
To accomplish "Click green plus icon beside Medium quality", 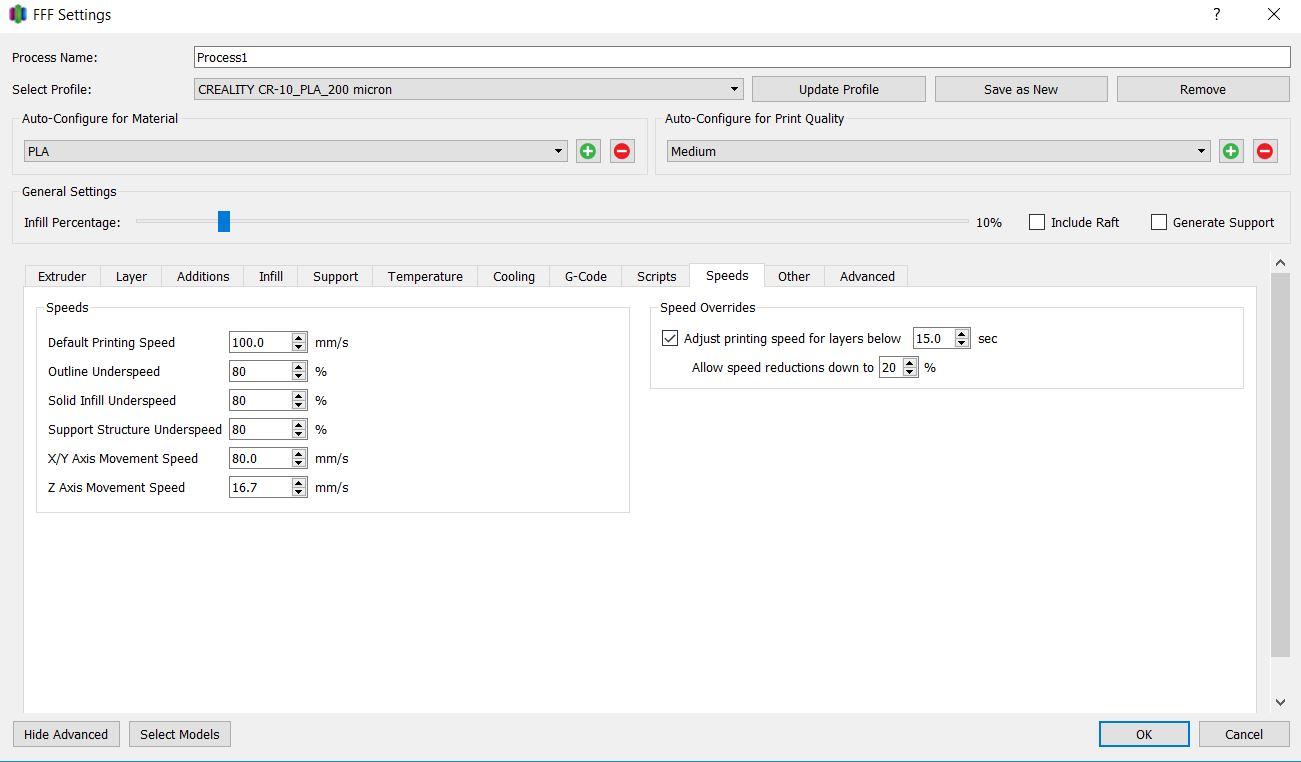I will pos(1231,151).
